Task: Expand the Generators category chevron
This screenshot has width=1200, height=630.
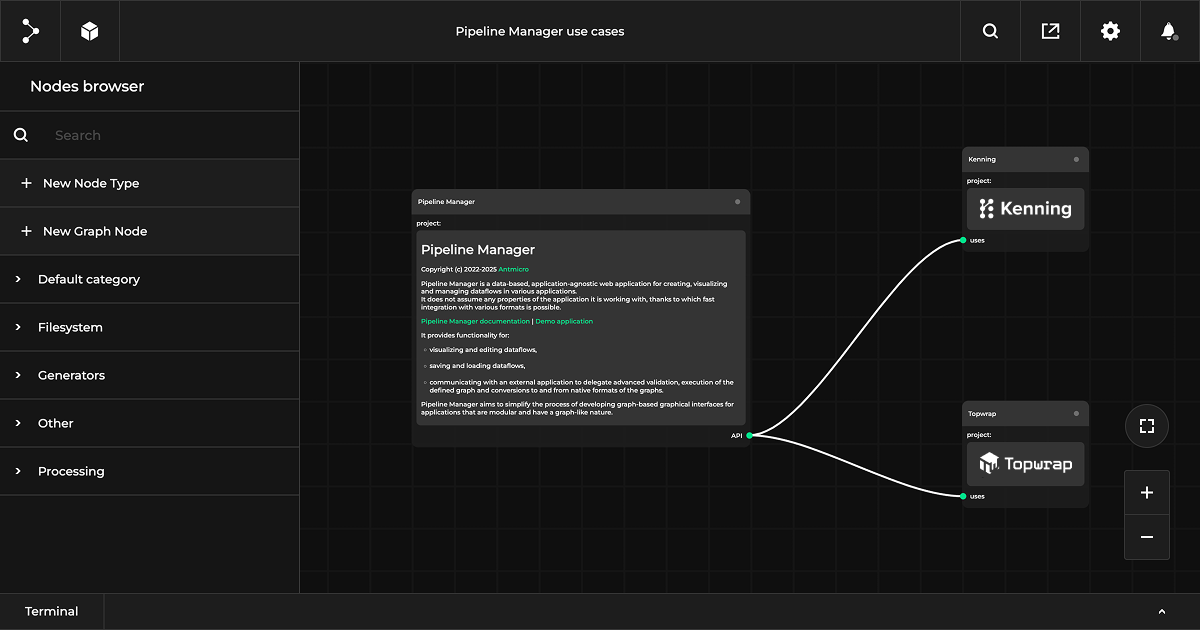Action: tap(18, 375)
